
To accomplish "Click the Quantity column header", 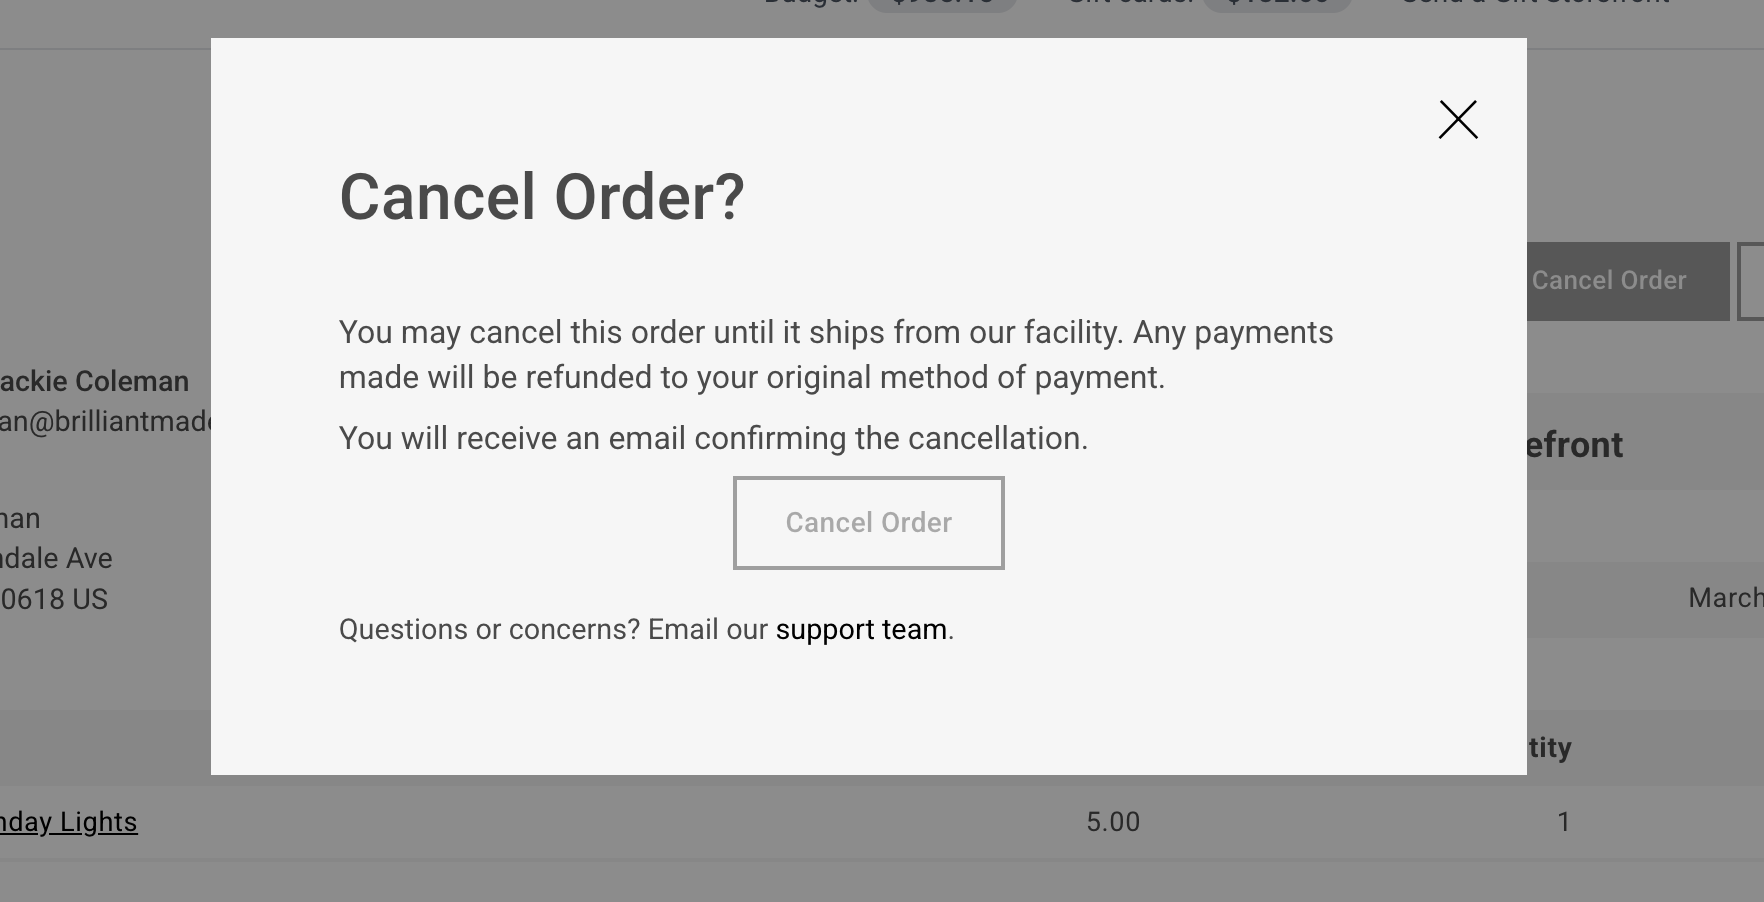I will coord(1549,748).
